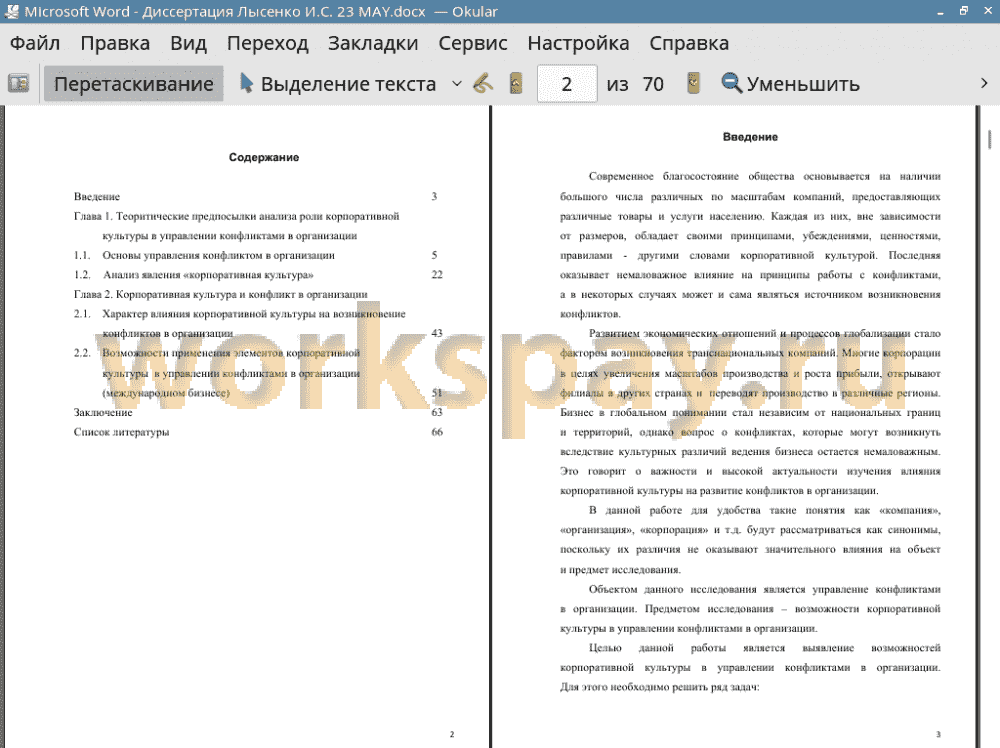This screenshot has width=1000, height=748.
Task: Click the total page count 70
Action: point(653,84)
